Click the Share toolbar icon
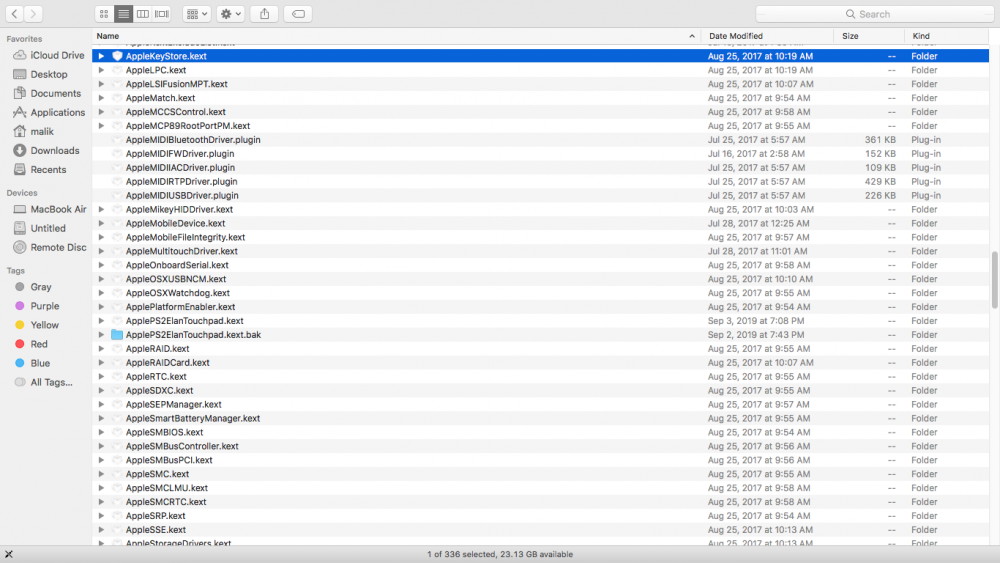Viewport: 1000px width, 563px height. click(264, 14)
